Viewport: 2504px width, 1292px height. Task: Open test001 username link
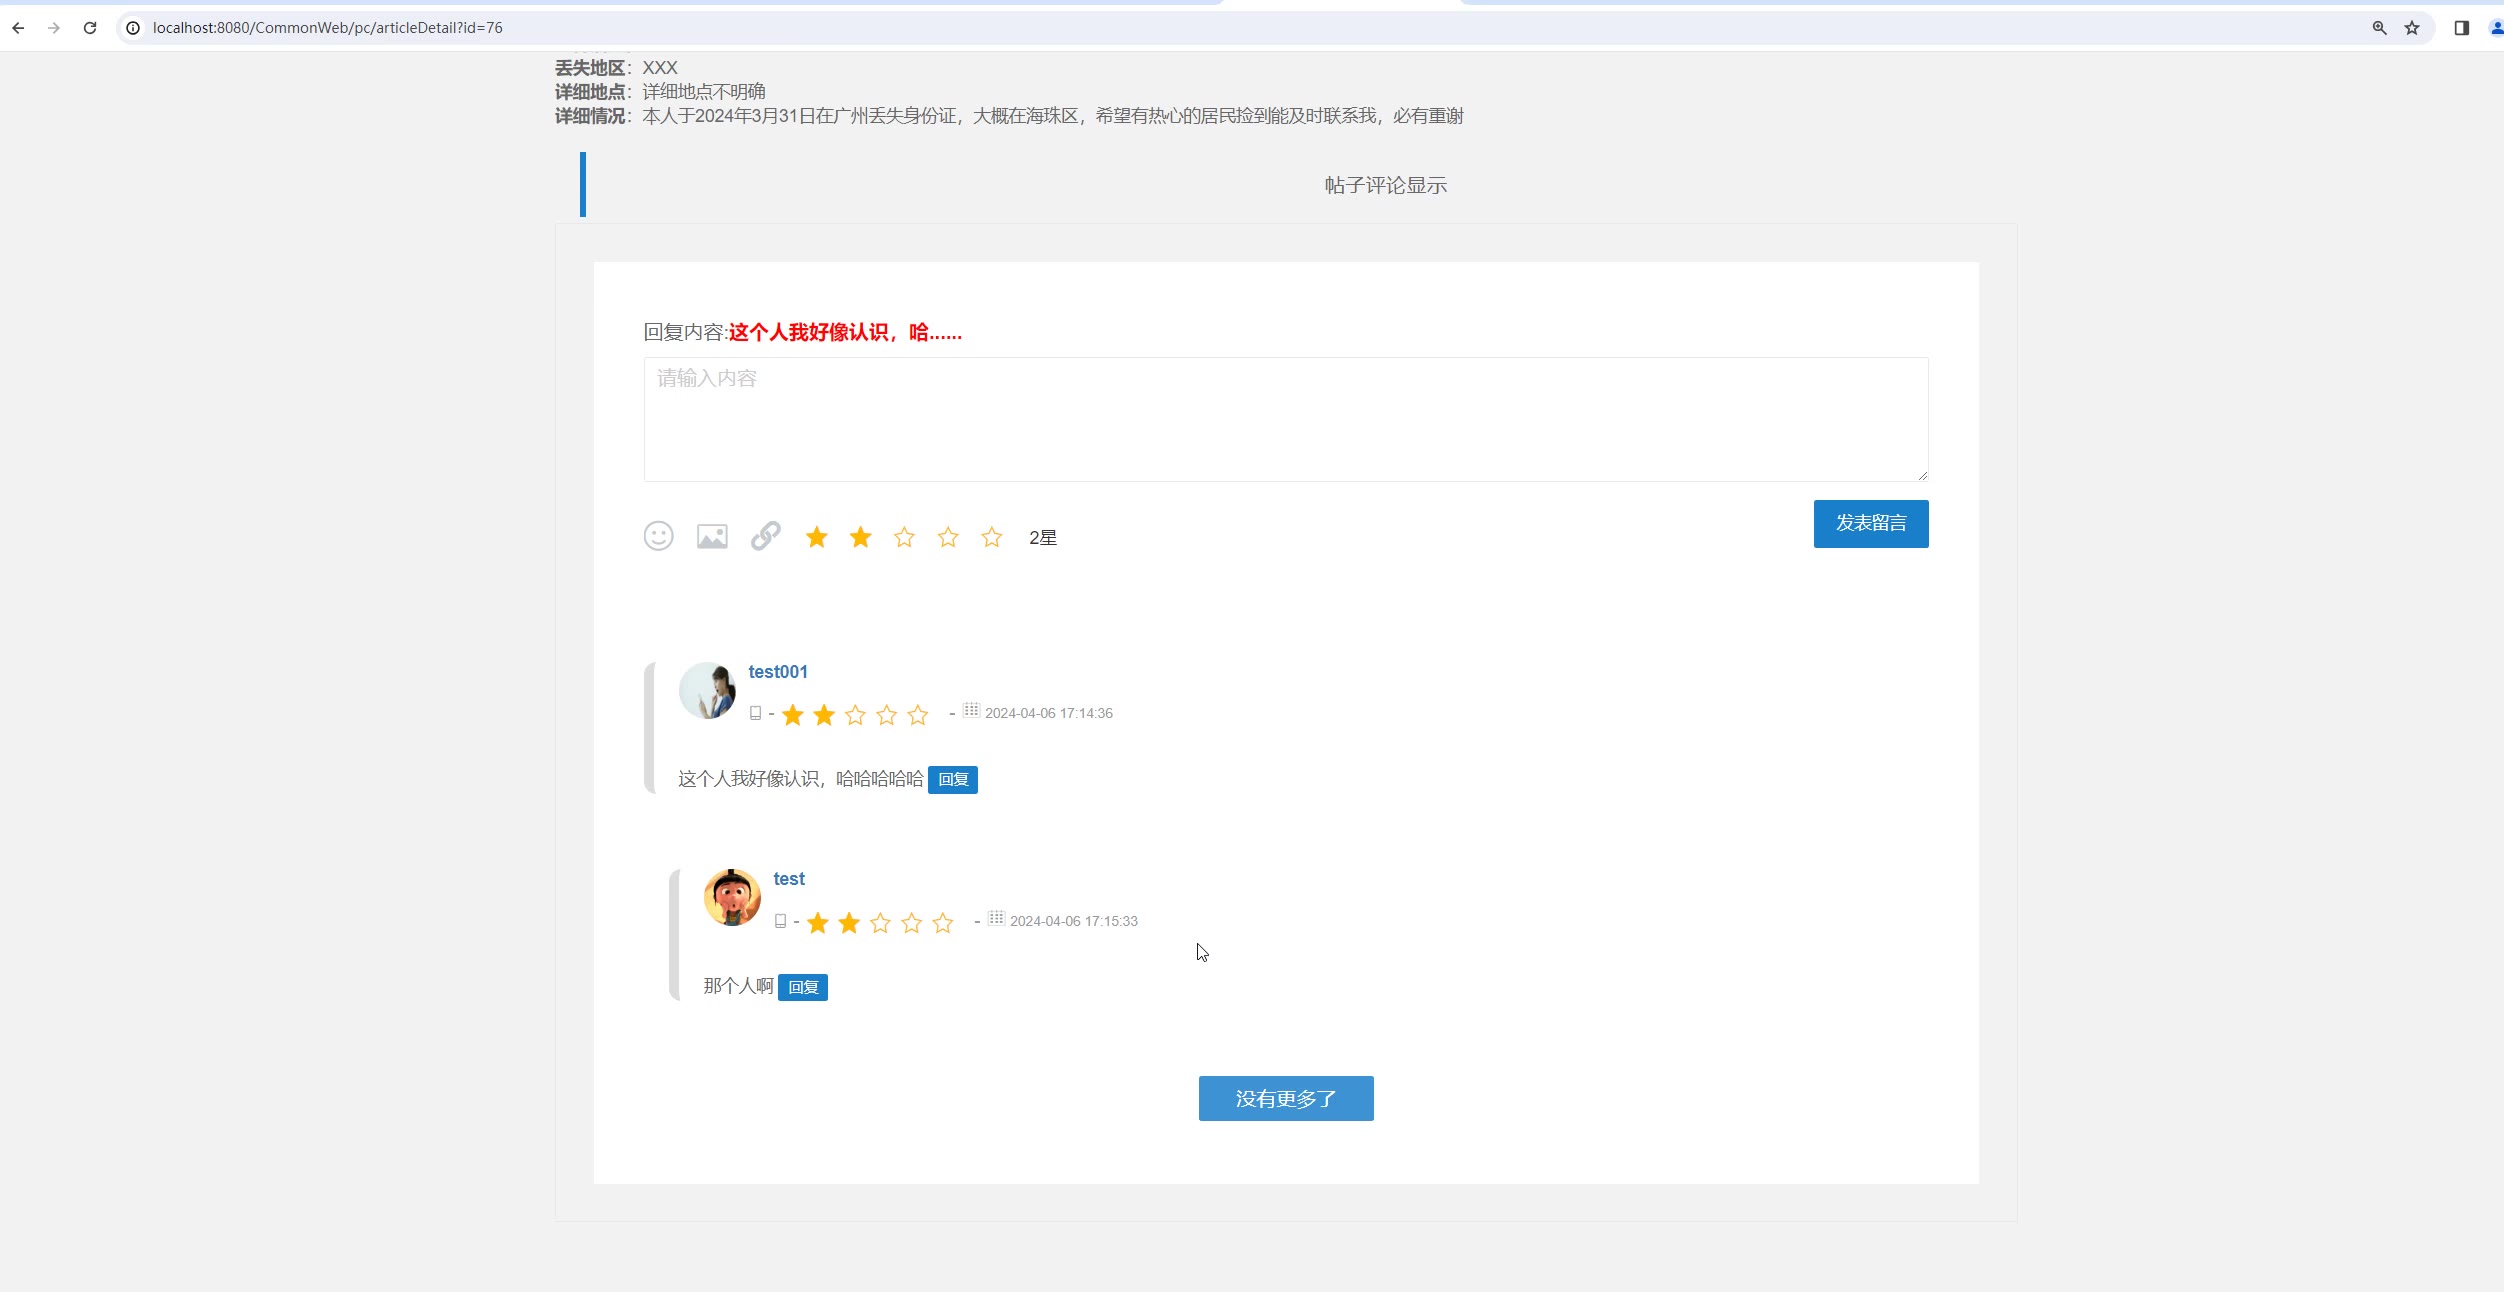(x=777, y=672)
